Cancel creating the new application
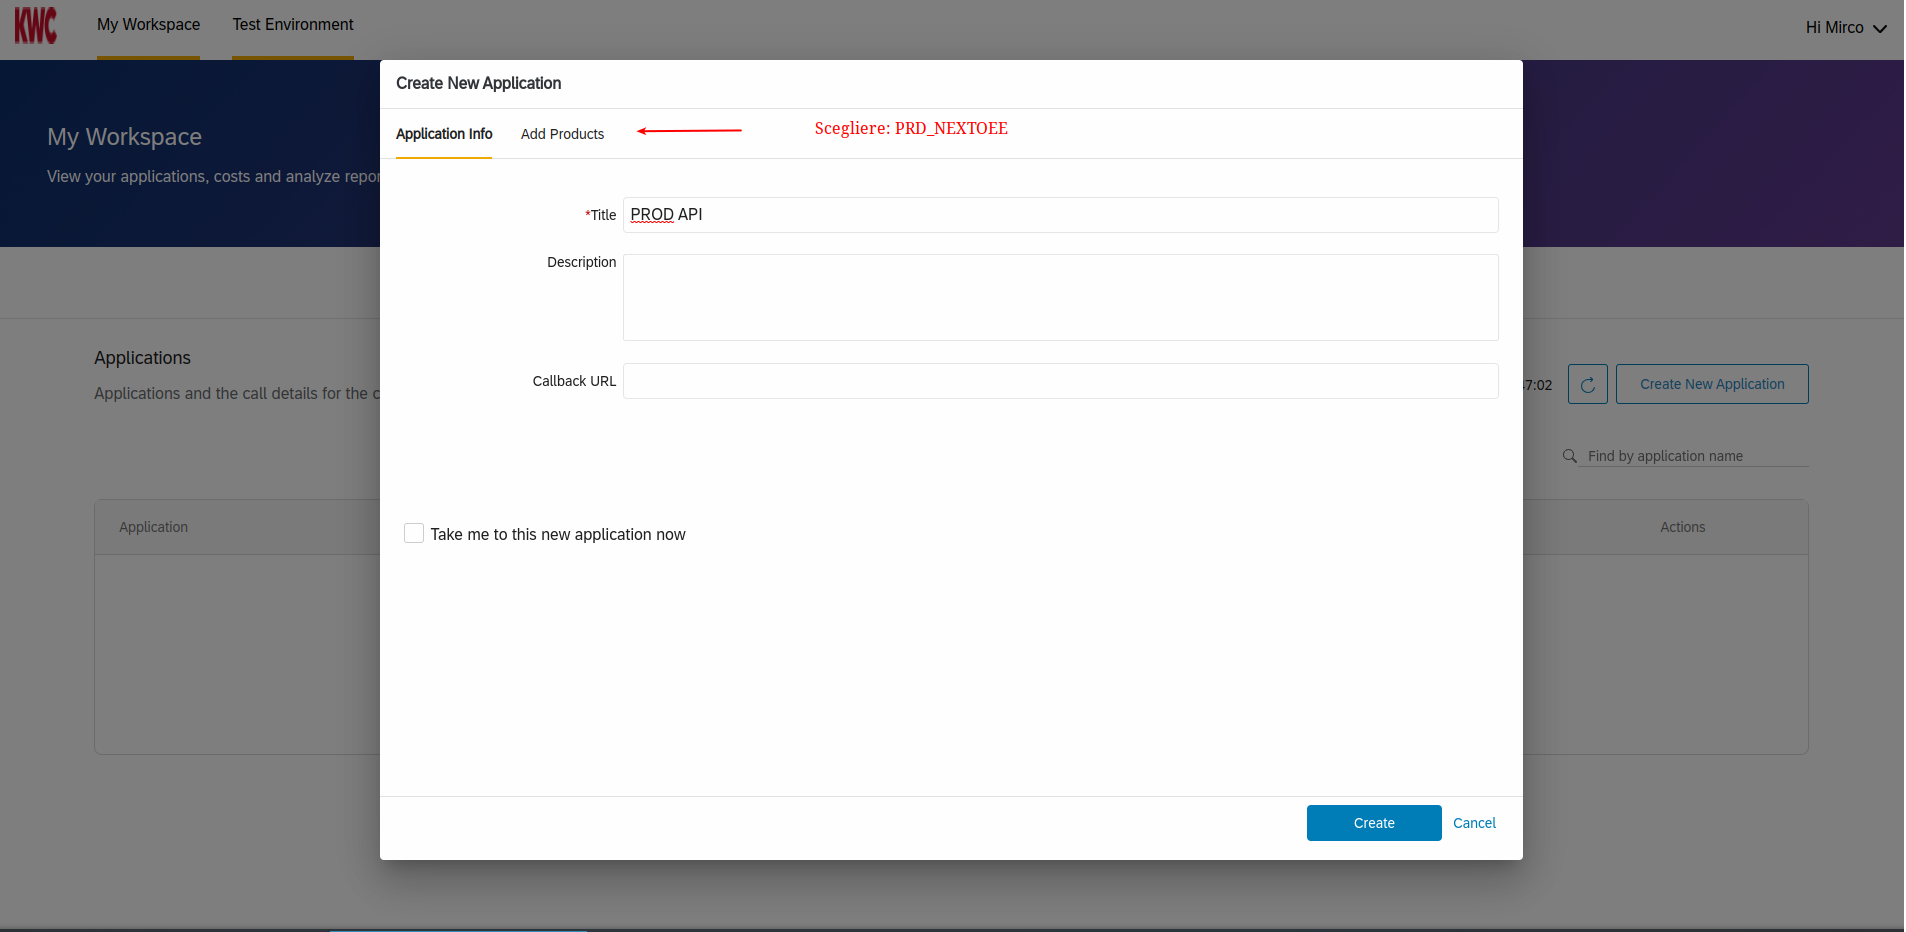 point(1474,823)
